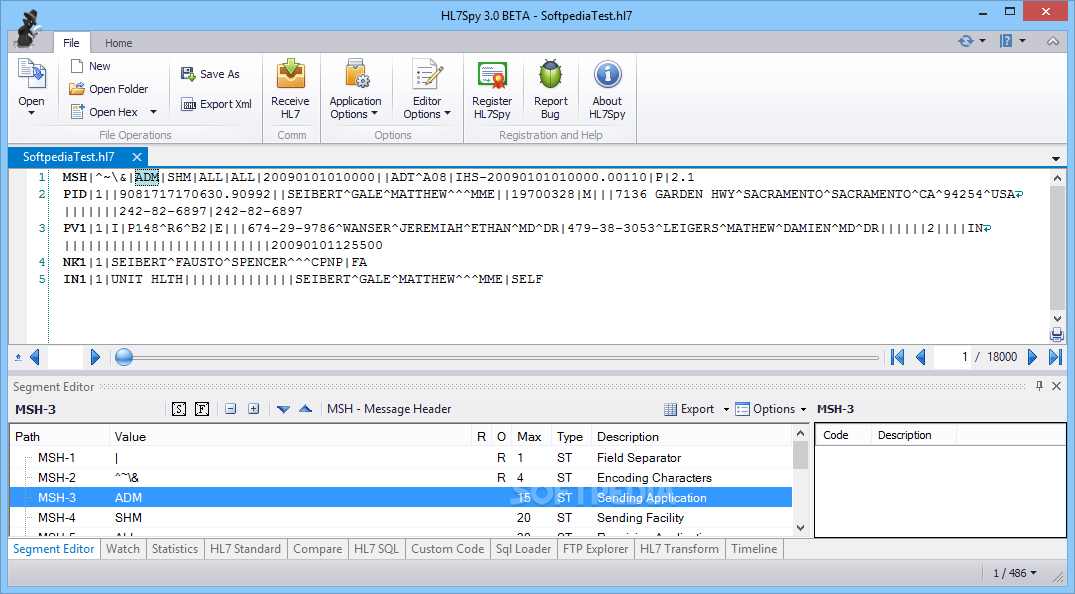Create a New file
Screen dimensions: 1075x594
click(90, 66)
